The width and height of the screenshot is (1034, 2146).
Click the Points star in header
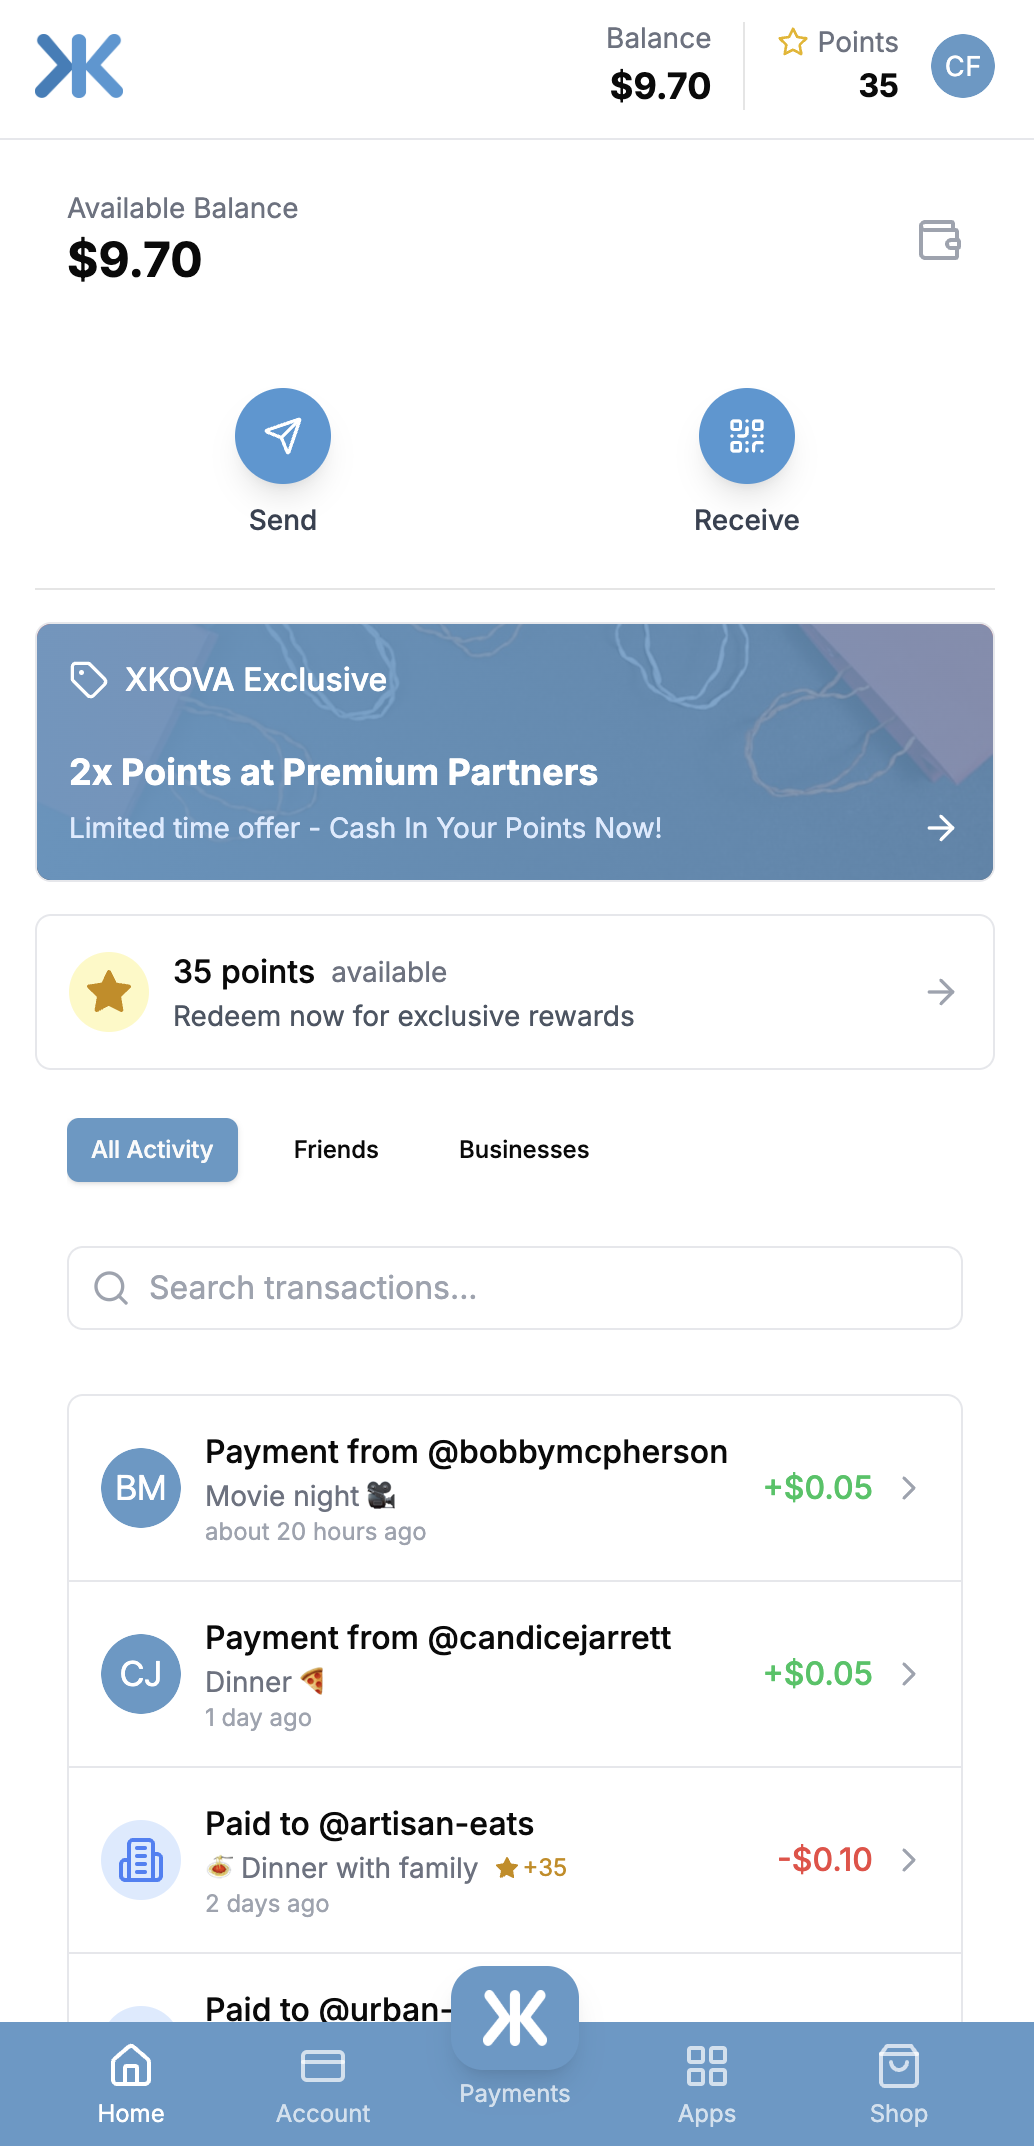point(793,42)
